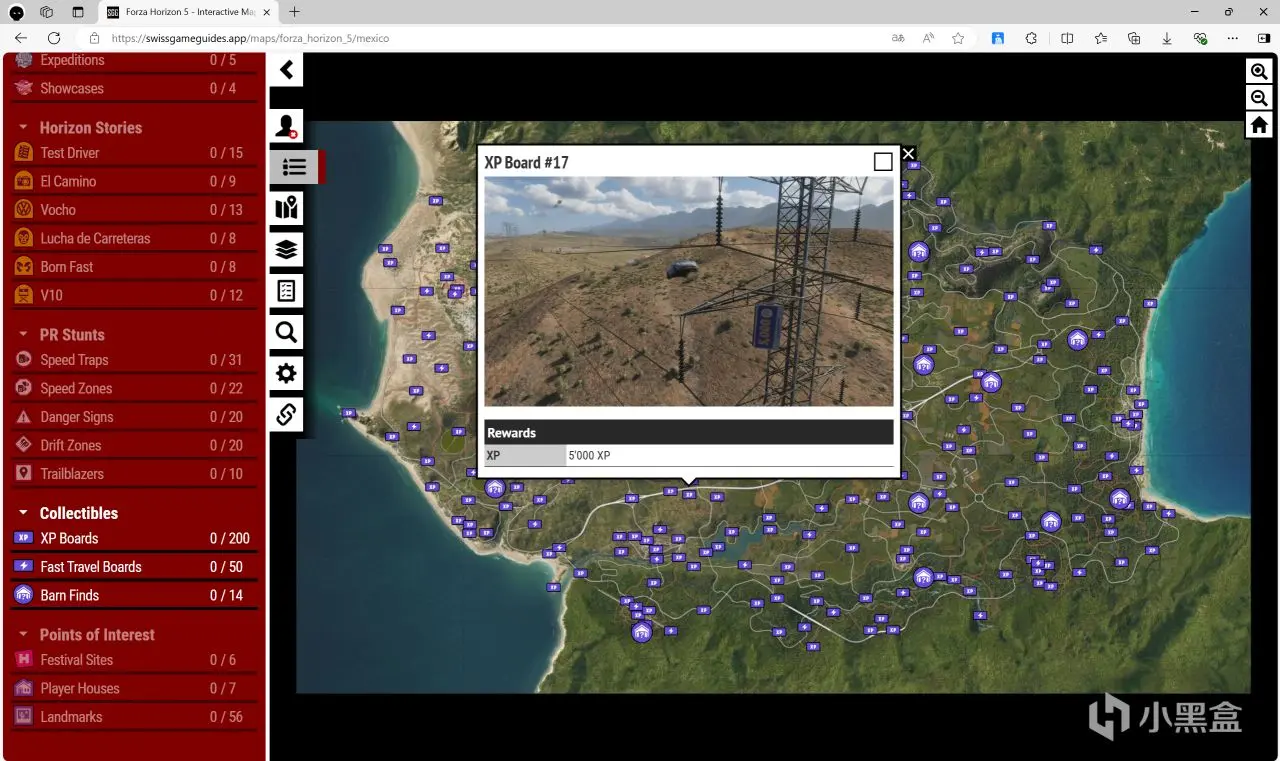Screen dimensions: 1280x761
Task: Toggle the XP Boards category
Action: pyautogui.click(x=135, y=538)
